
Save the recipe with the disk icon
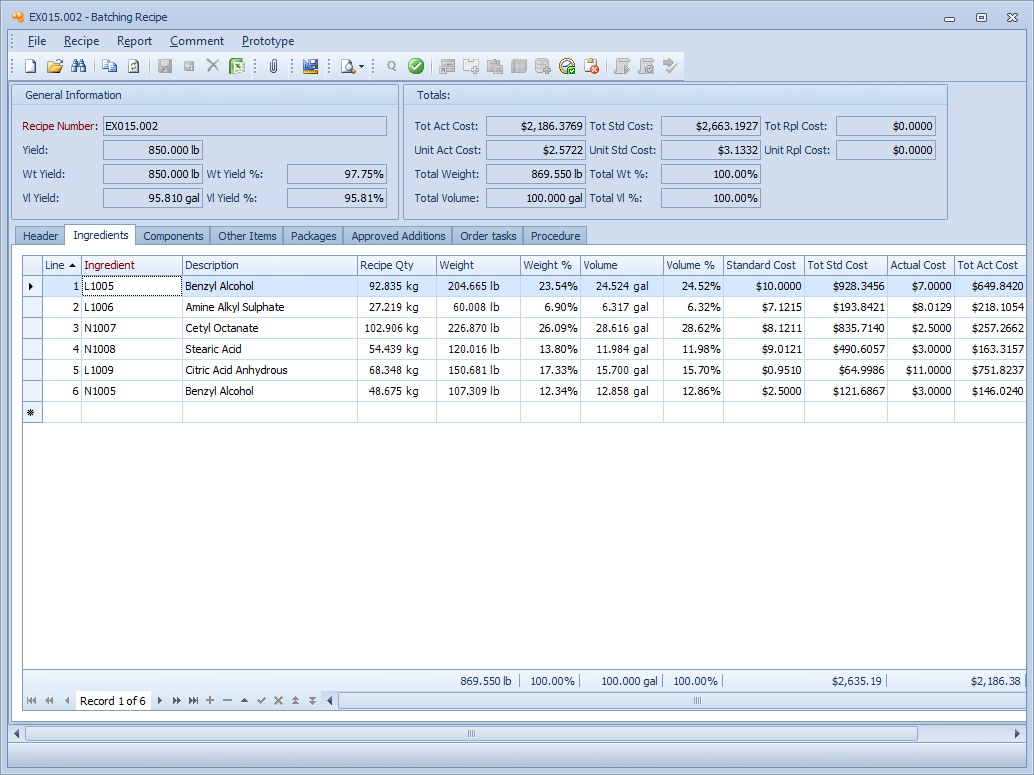click(164, 66)
